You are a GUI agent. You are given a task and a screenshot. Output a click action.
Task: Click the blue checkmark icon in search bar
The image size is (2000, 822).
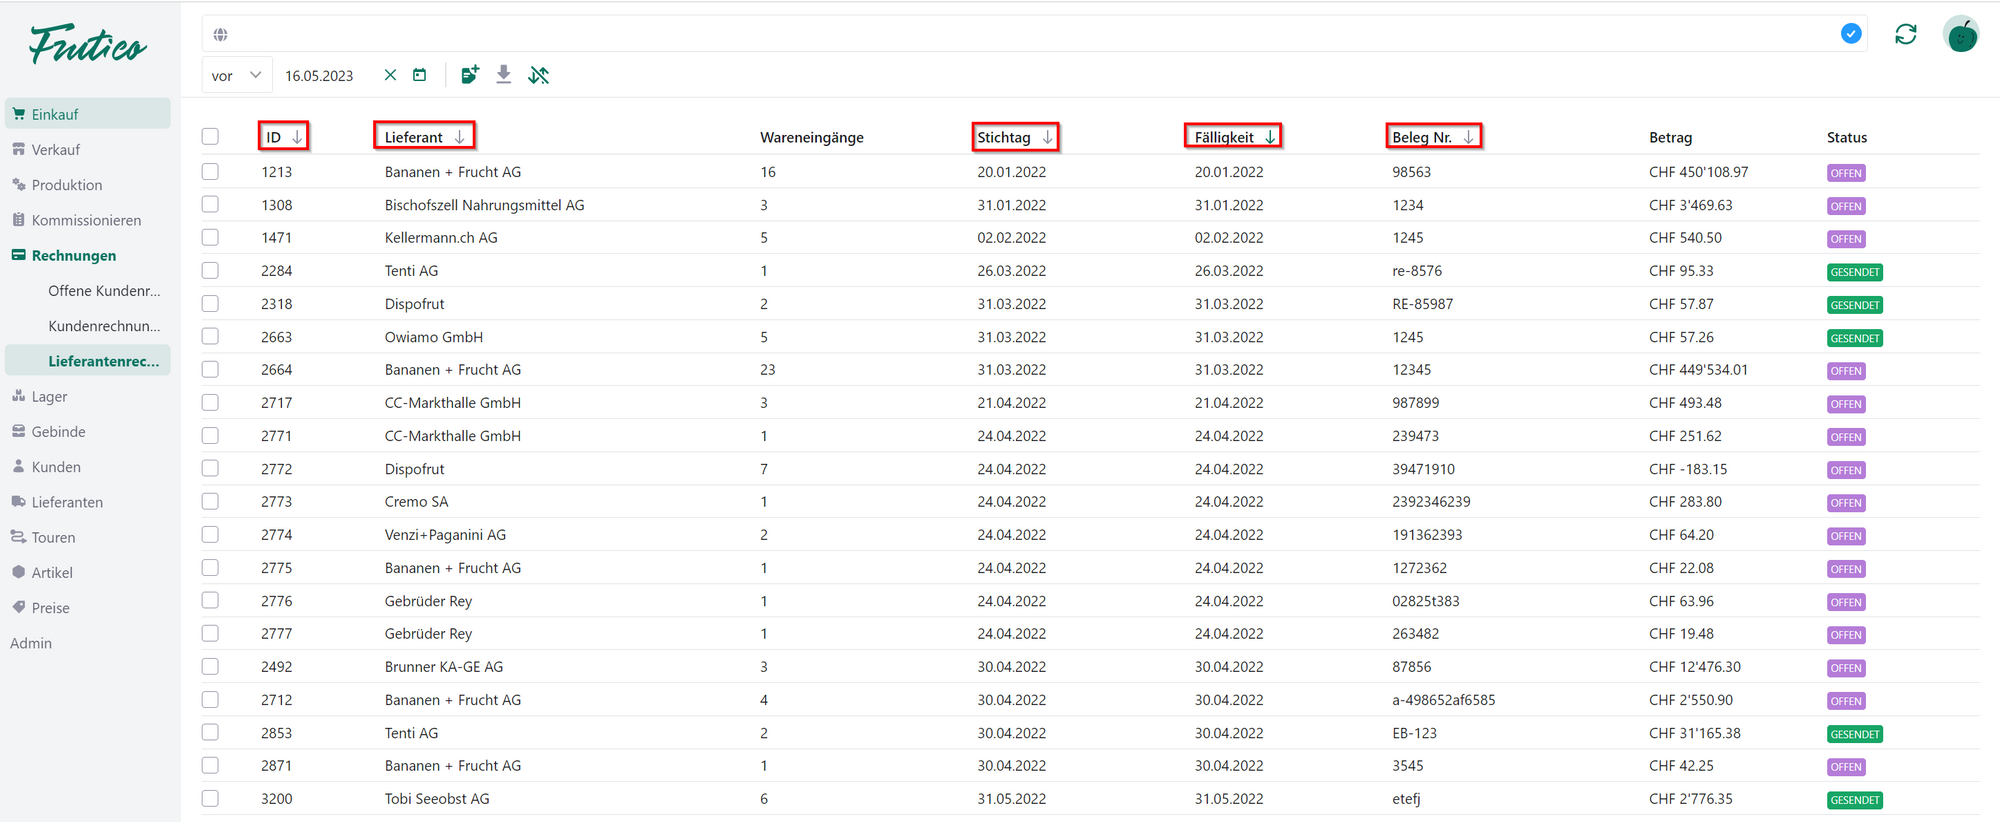(1851, 34)
